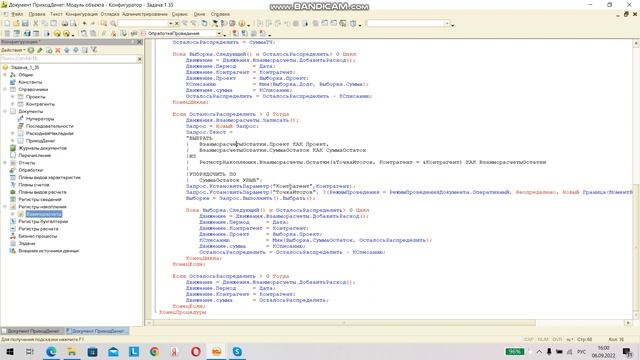
Task: Open the Сервис menu
Action: tap(180, 14)
